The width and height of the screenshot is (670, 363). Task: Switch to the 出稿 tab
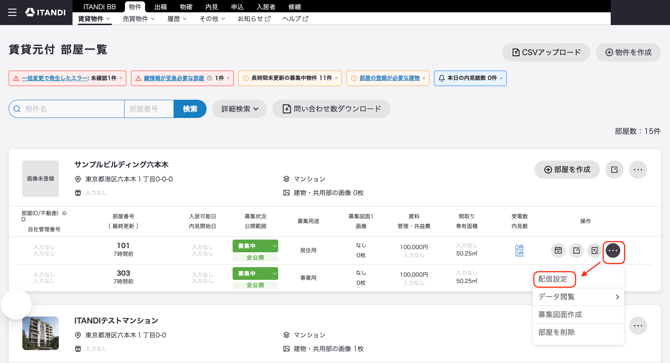160,7
